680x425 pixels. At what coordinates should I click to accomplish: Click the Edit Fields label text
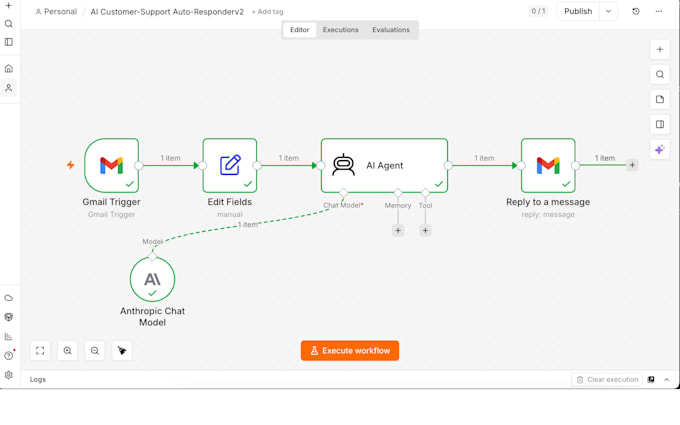pyautogui.click(x=229, y=202)
